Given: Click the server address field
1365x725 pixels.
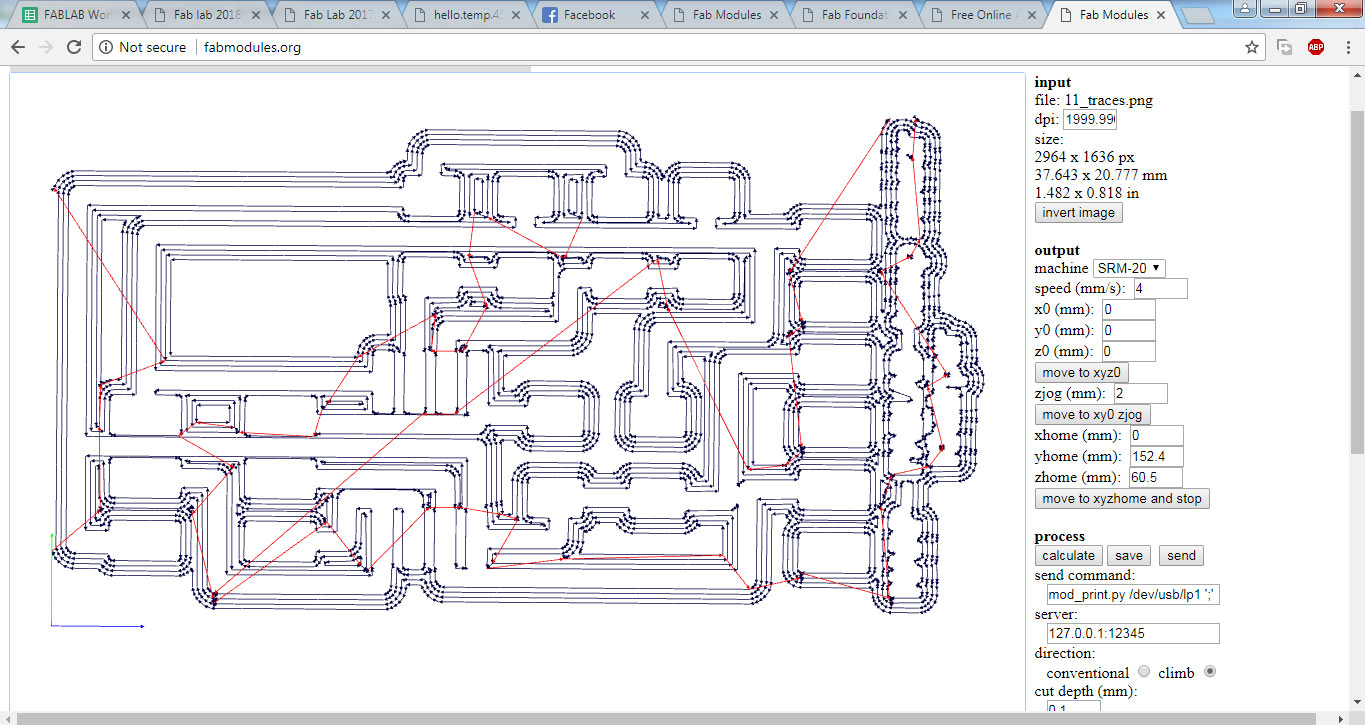Looking at the screenshot, I should 1133,634.
